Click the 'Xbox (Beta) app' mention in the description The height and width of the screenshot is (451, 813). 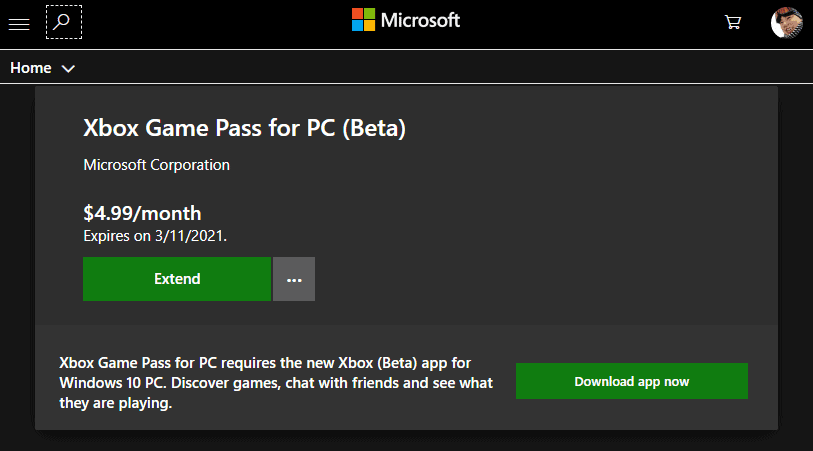tap(393, 362)
